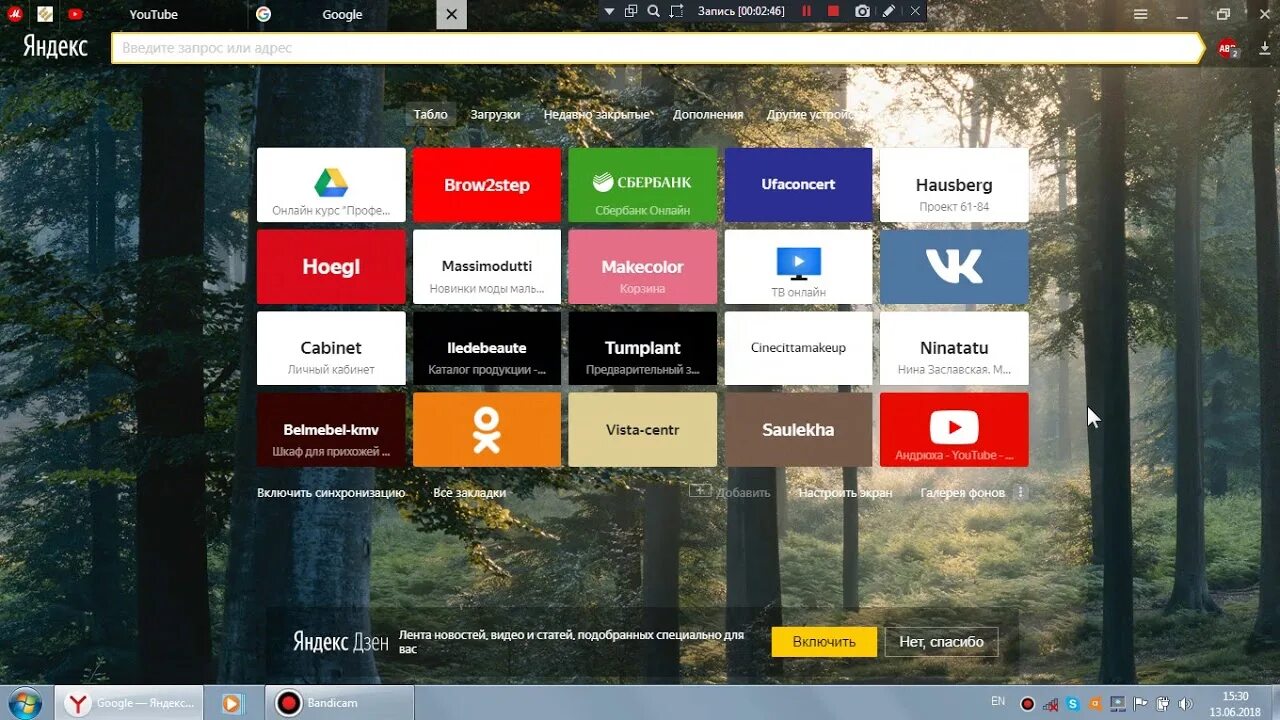Open Настроить экран settings
The height and width of the screenshot is (720, 1280).
pos(845,493)
